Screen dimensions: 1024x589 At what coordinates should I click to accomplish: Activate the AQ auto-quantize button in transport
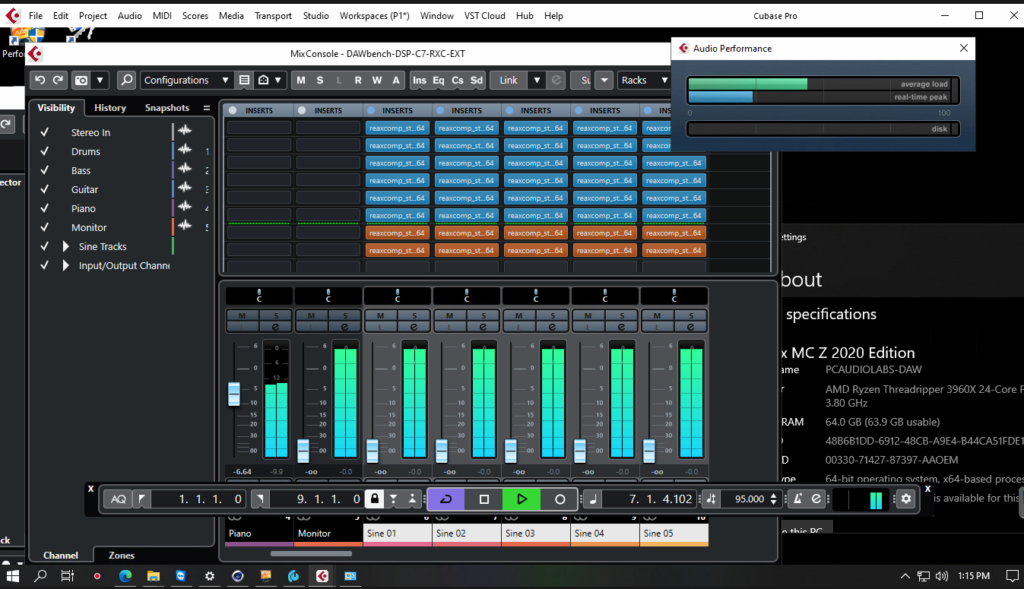point(118,499)
